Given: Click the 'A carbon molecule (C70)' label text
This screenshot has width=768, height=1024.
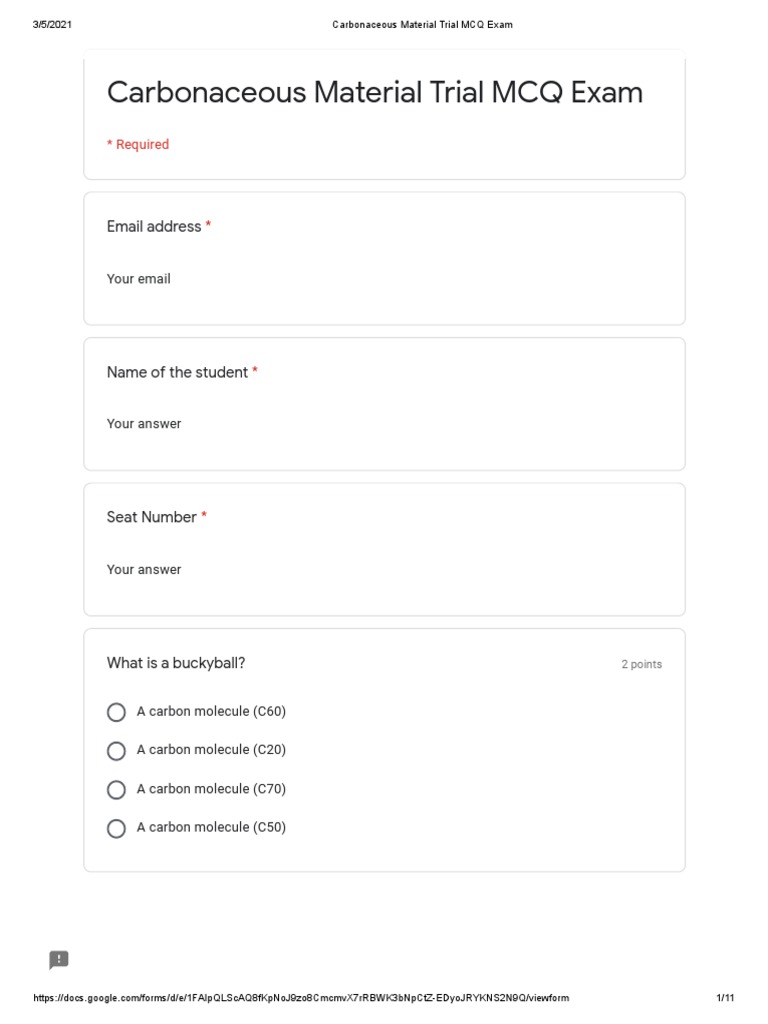Looking at the screenshot, I should coord(211,789).
